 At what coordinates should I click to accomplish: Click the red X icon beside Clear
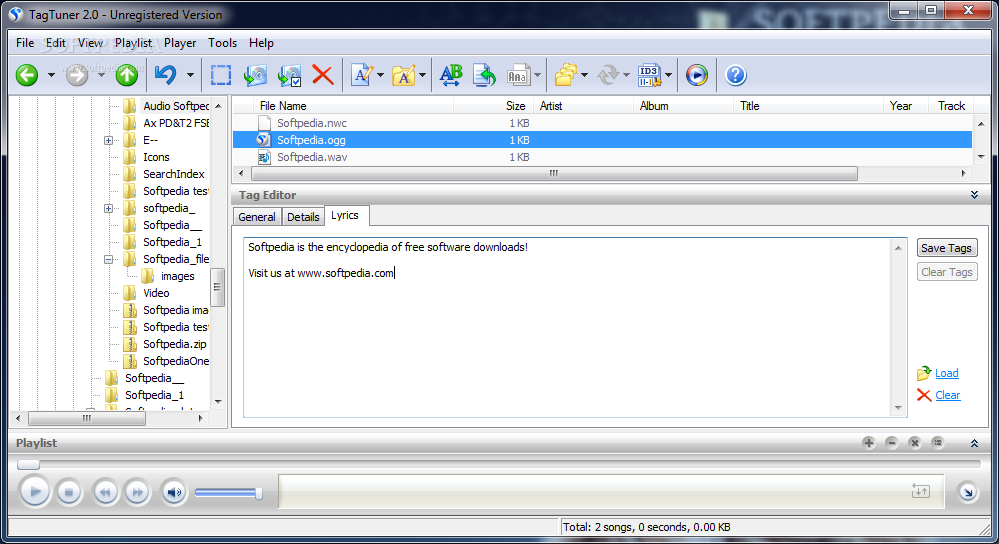click(924, 395)
